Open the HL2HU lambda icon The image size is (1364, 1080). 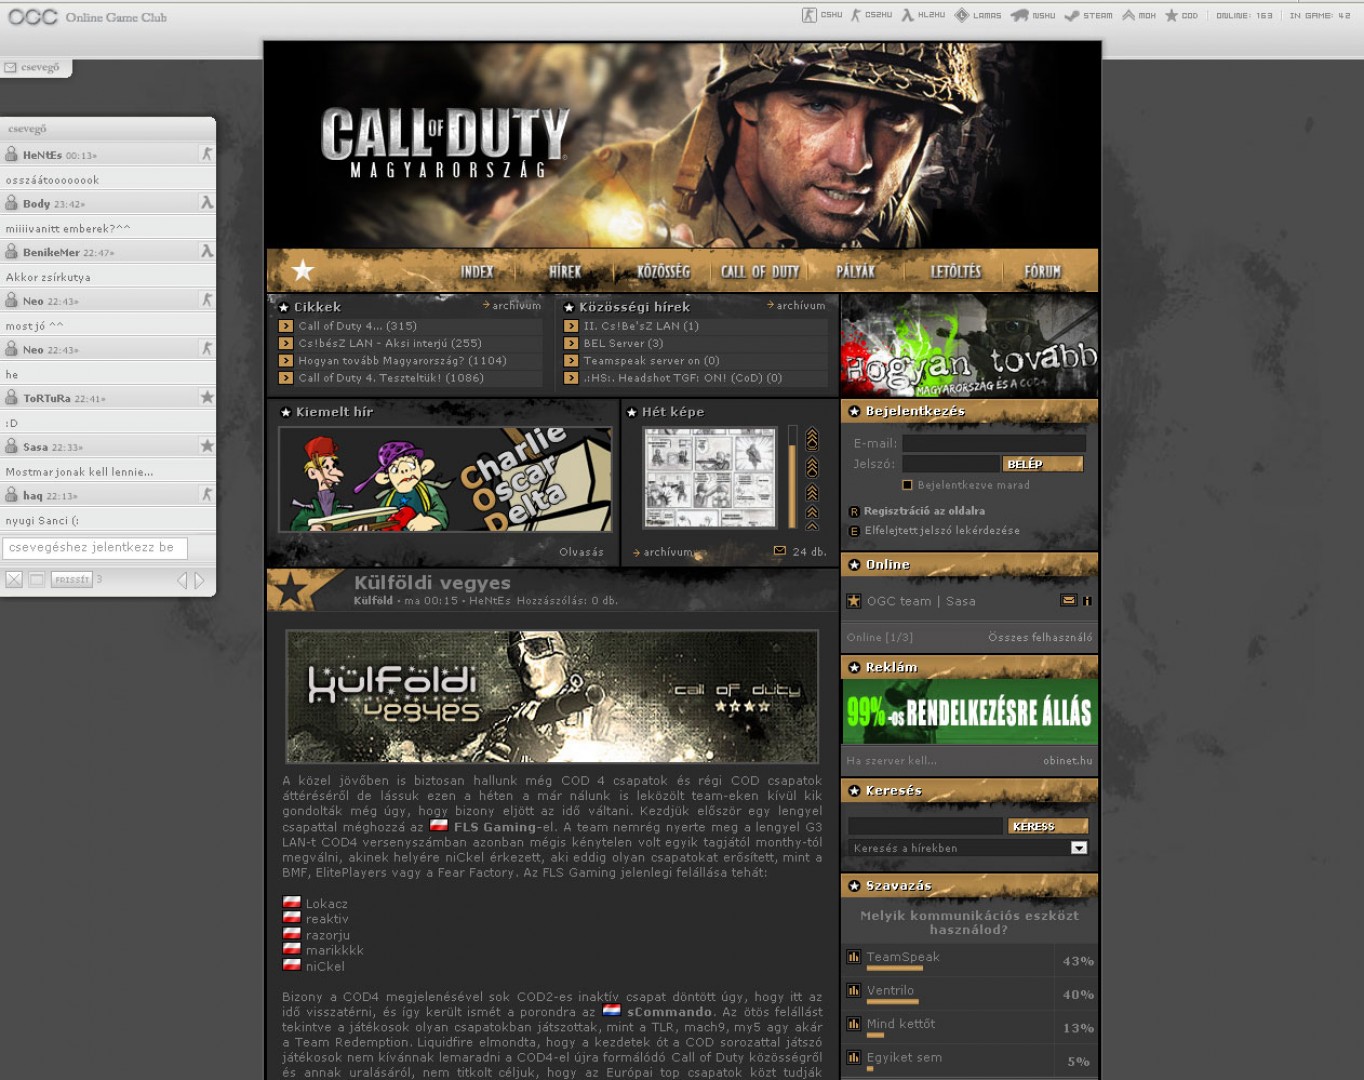click(x=907, y=15)
